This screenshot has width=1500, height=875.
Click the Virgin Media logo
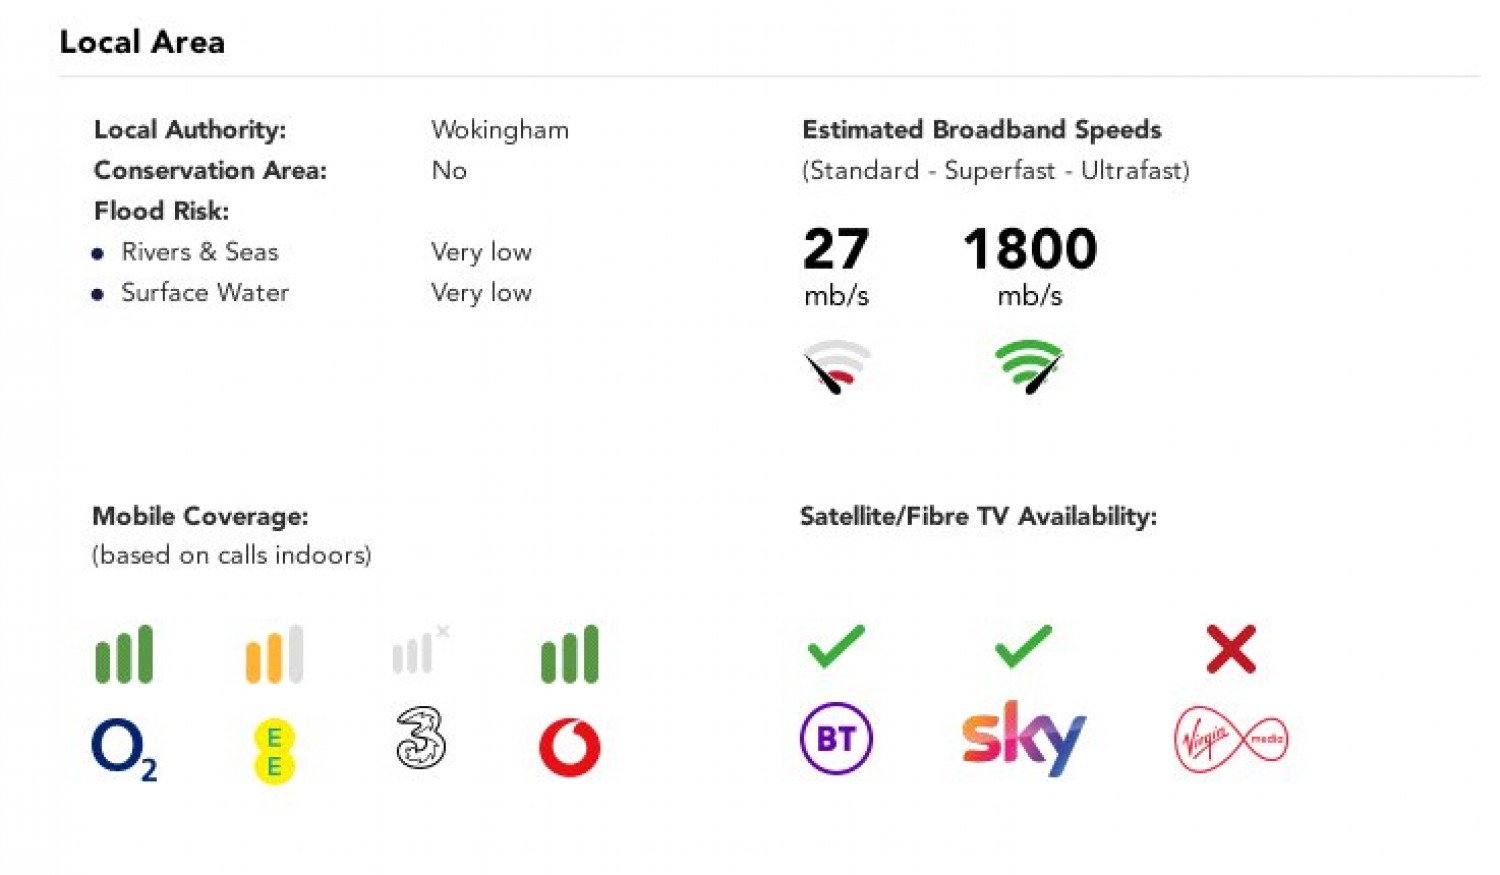coord(1230,739)
